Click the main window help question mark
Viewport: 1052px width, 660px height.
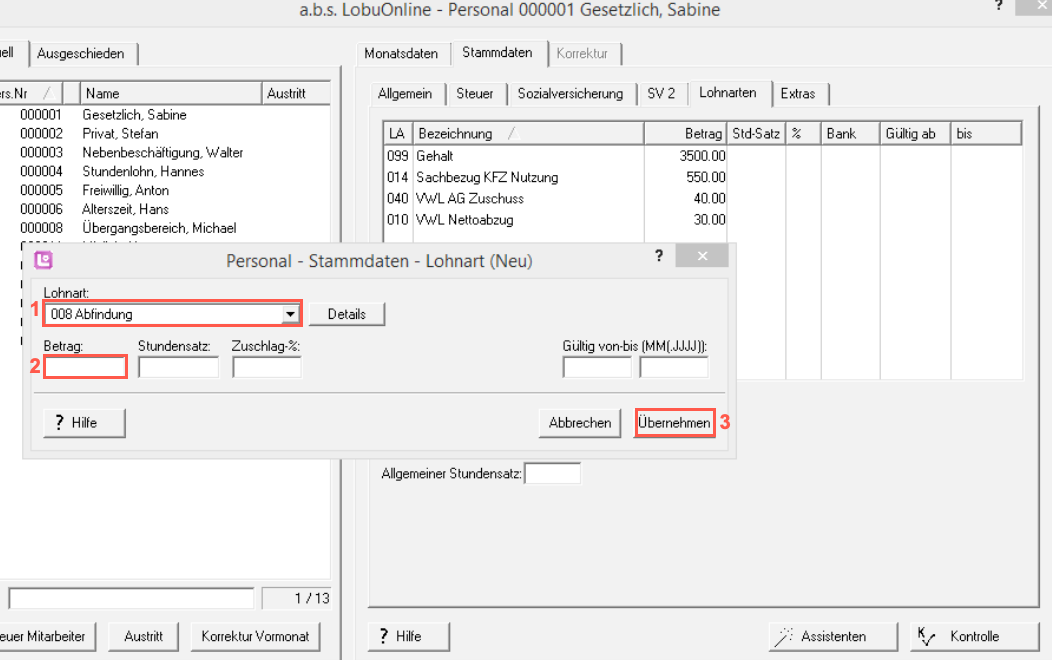coord(998,7)
